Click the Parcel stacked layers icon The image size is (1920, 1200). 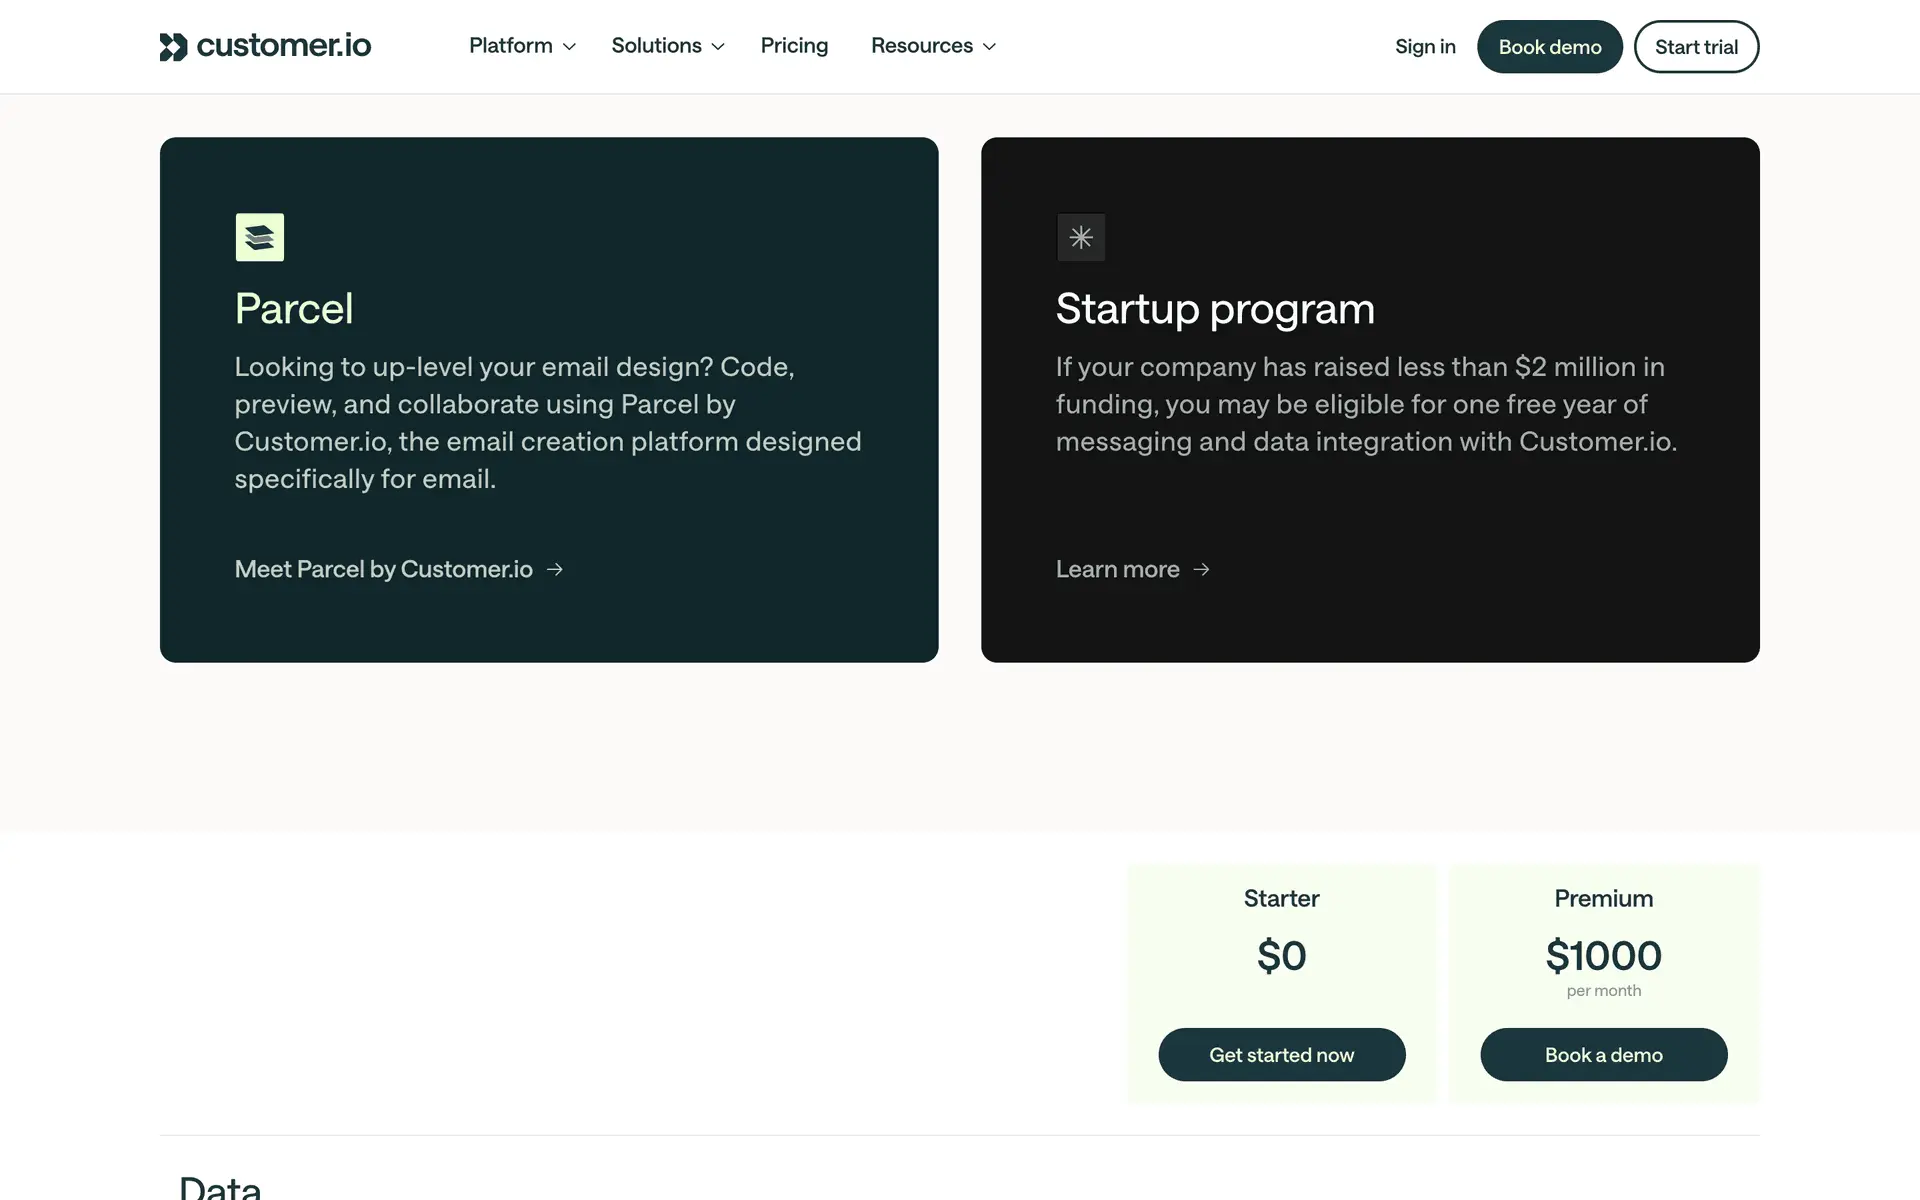[x=260, y=237]
